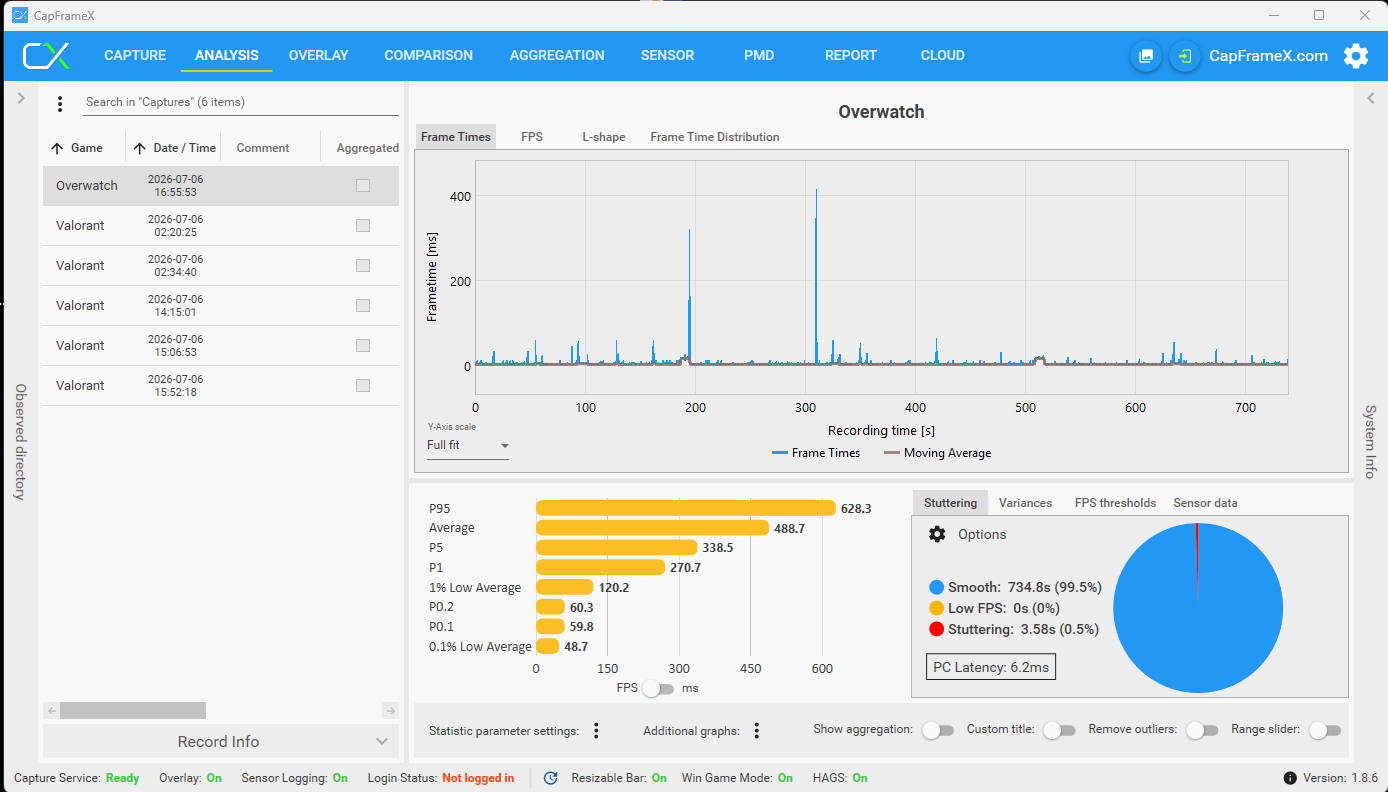
Task: Open the three-dot menu beside search field
Action: pyautogui.click(x=60, y=103)
